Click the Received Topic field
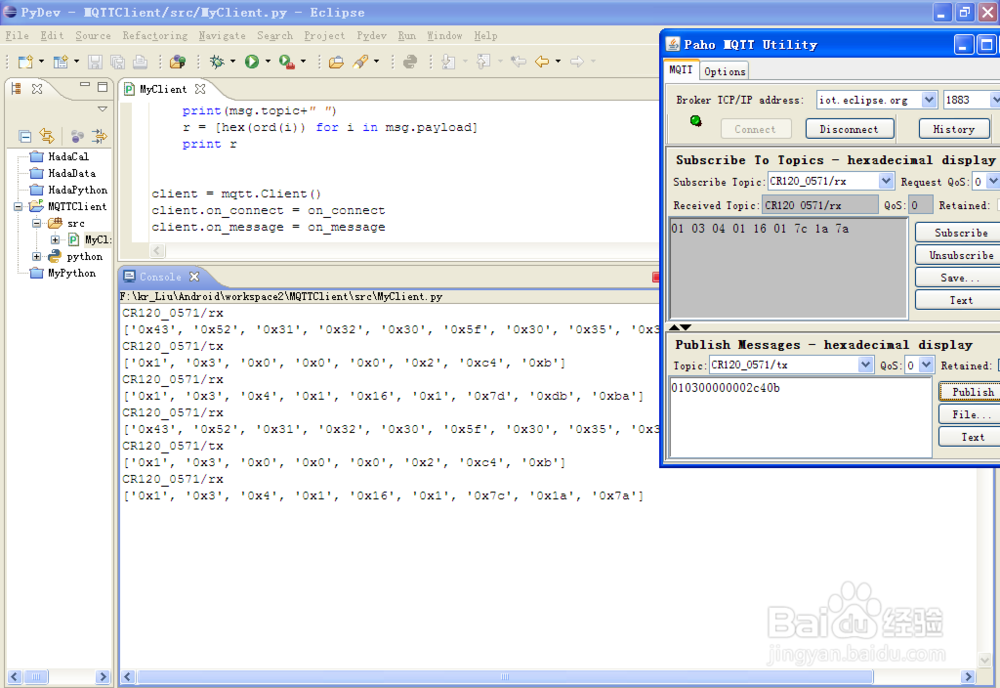This screenshot has width=1000, height=688. tap(820, 205)
